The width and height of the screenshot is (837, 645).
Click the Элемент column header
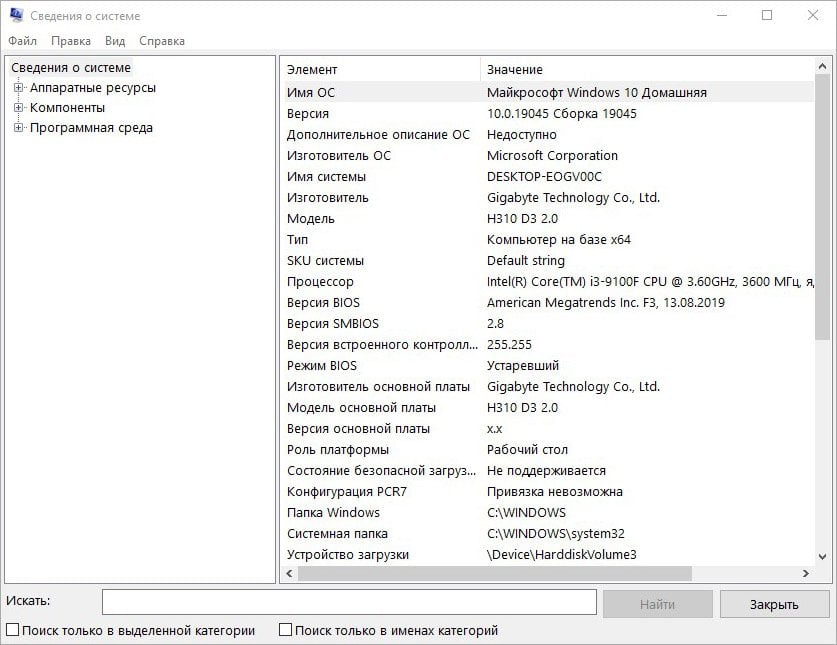(380, 69)
